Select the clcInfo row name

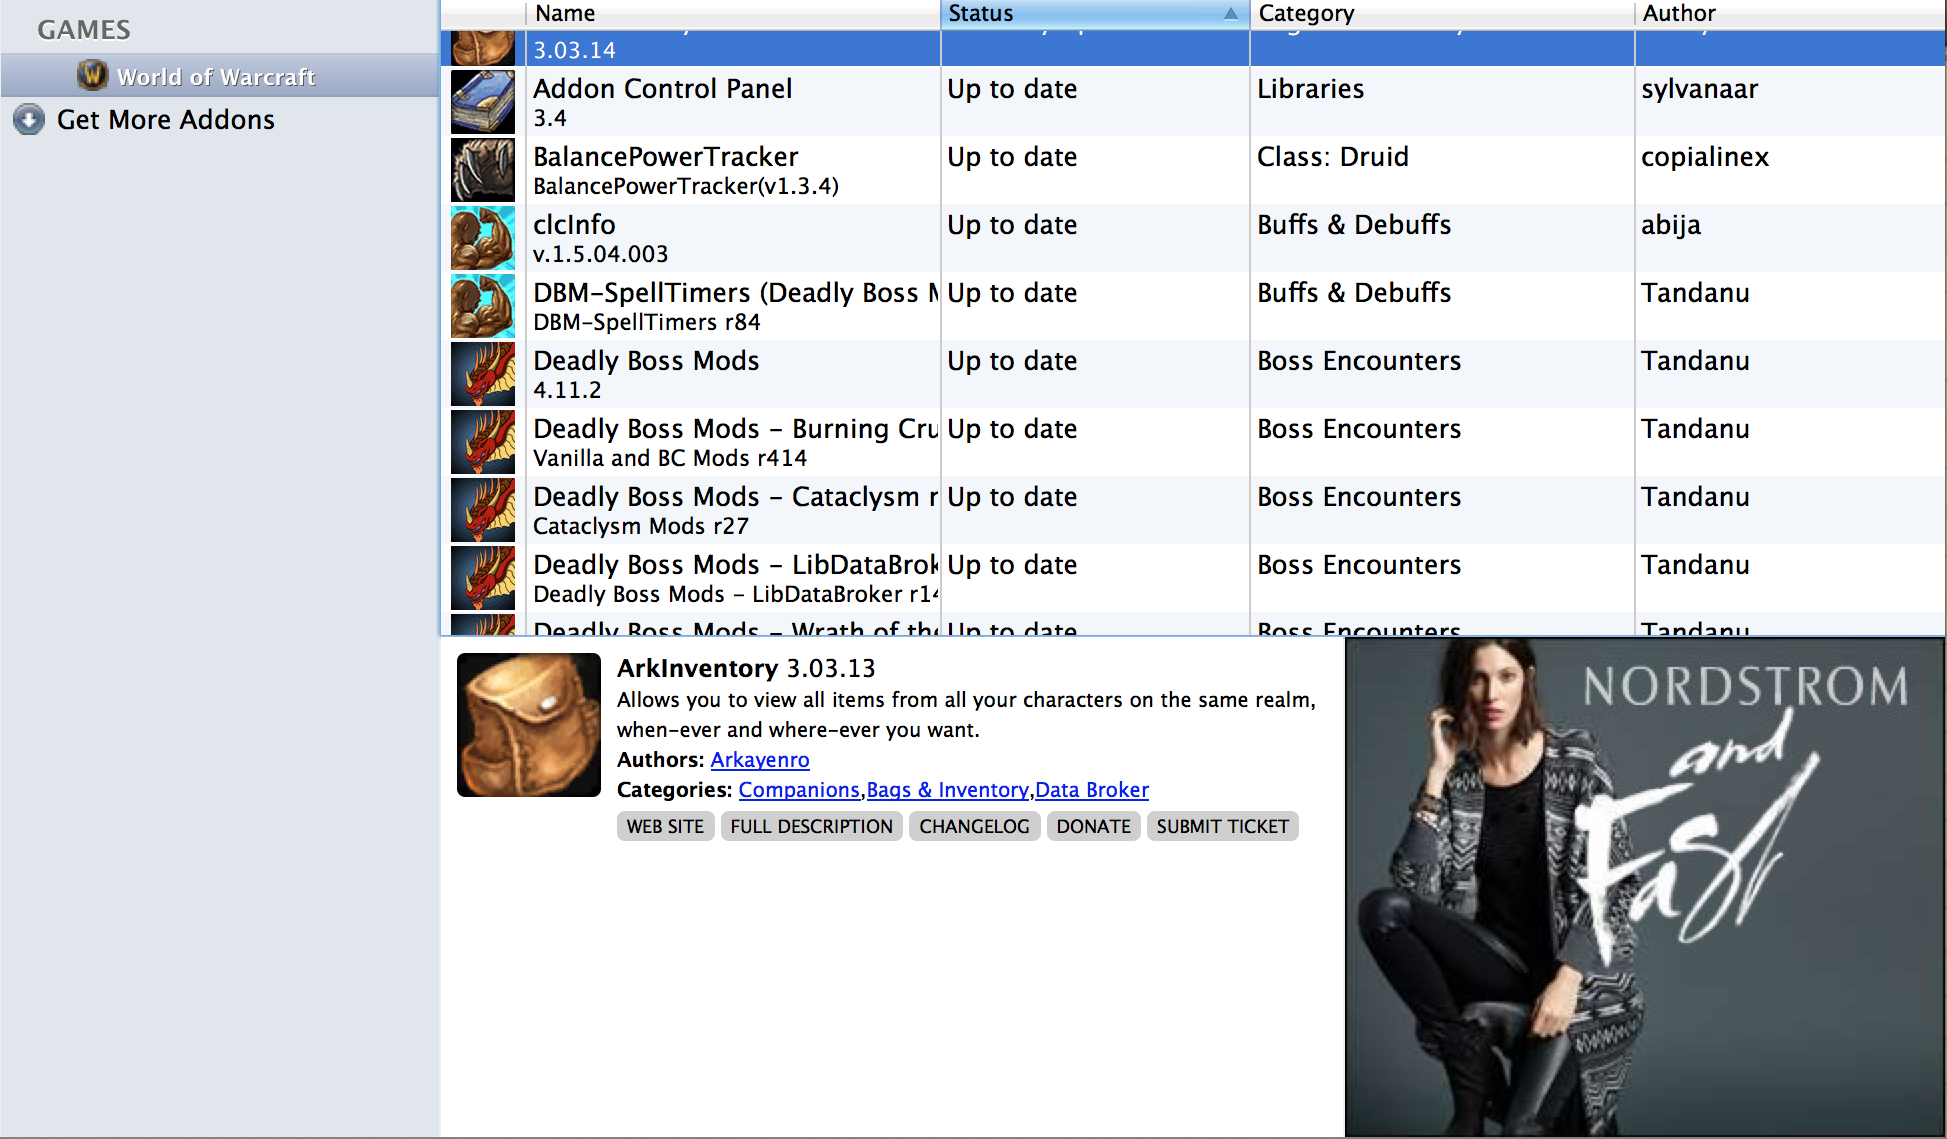click(574, 225)
